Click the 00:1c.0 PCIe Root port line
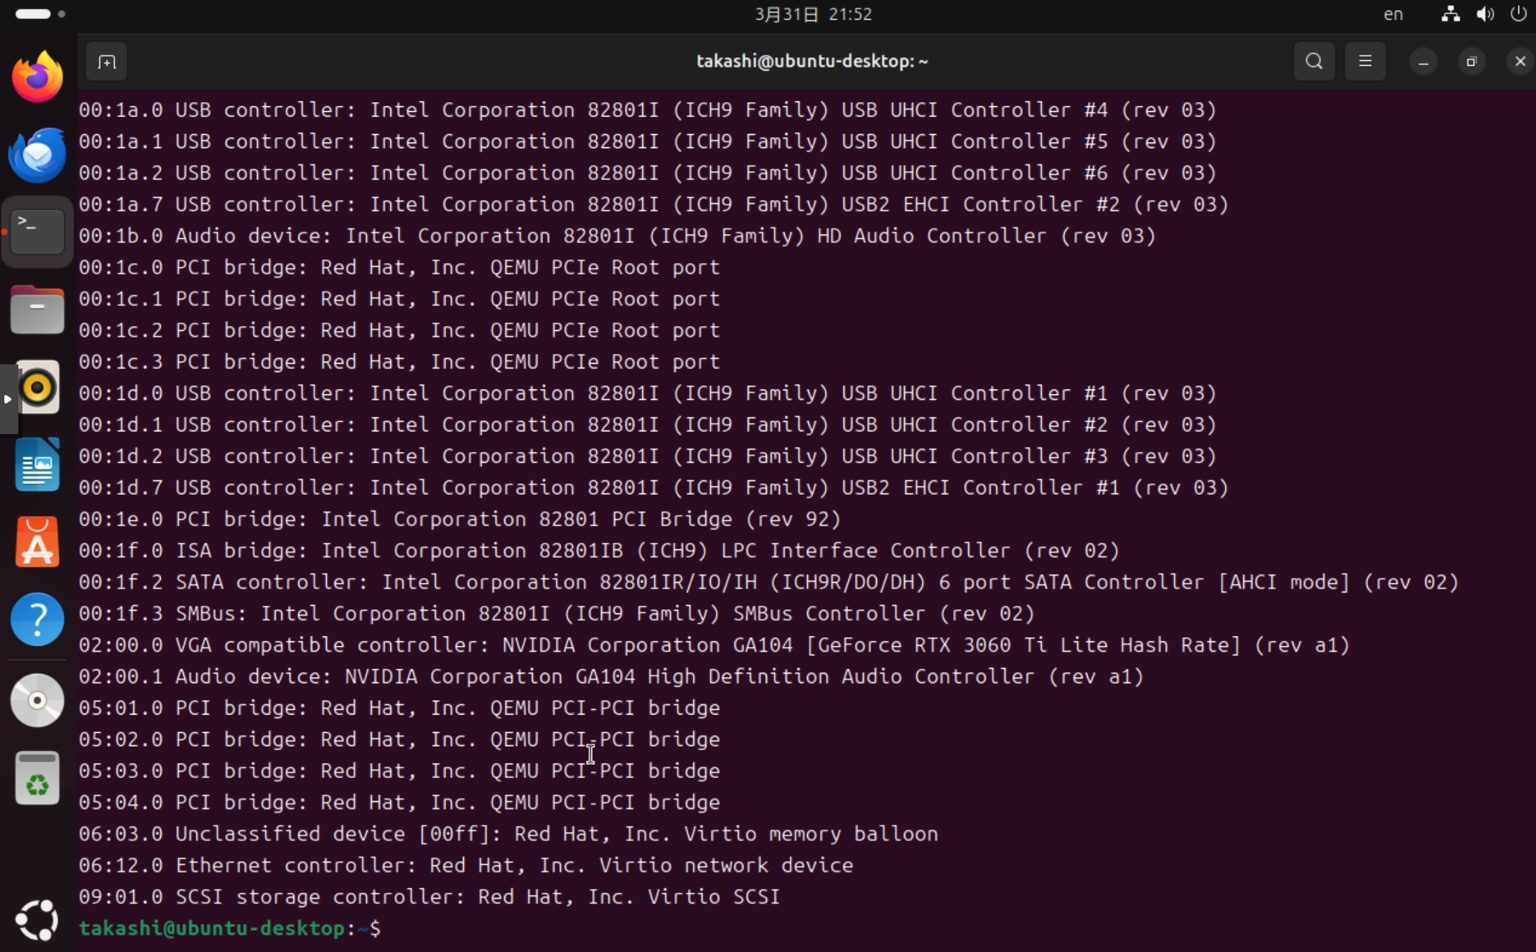Image resolution: width=1536 pixels, height=952 pixels. (x=399, y=268)
